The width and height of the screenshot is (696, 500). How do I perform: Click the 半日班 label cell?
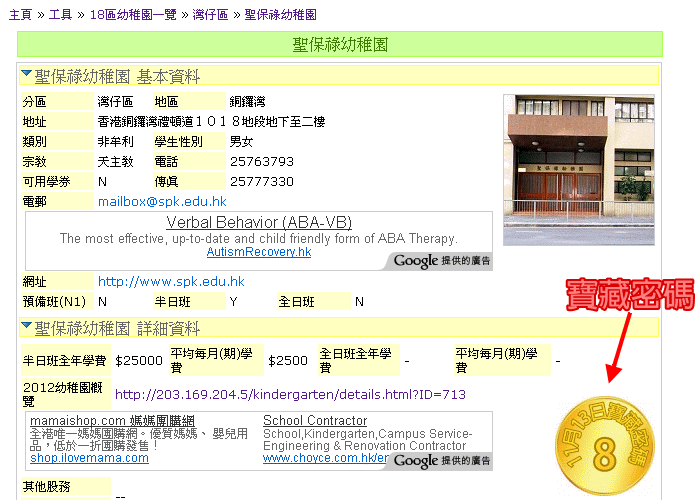click(189, 302)
